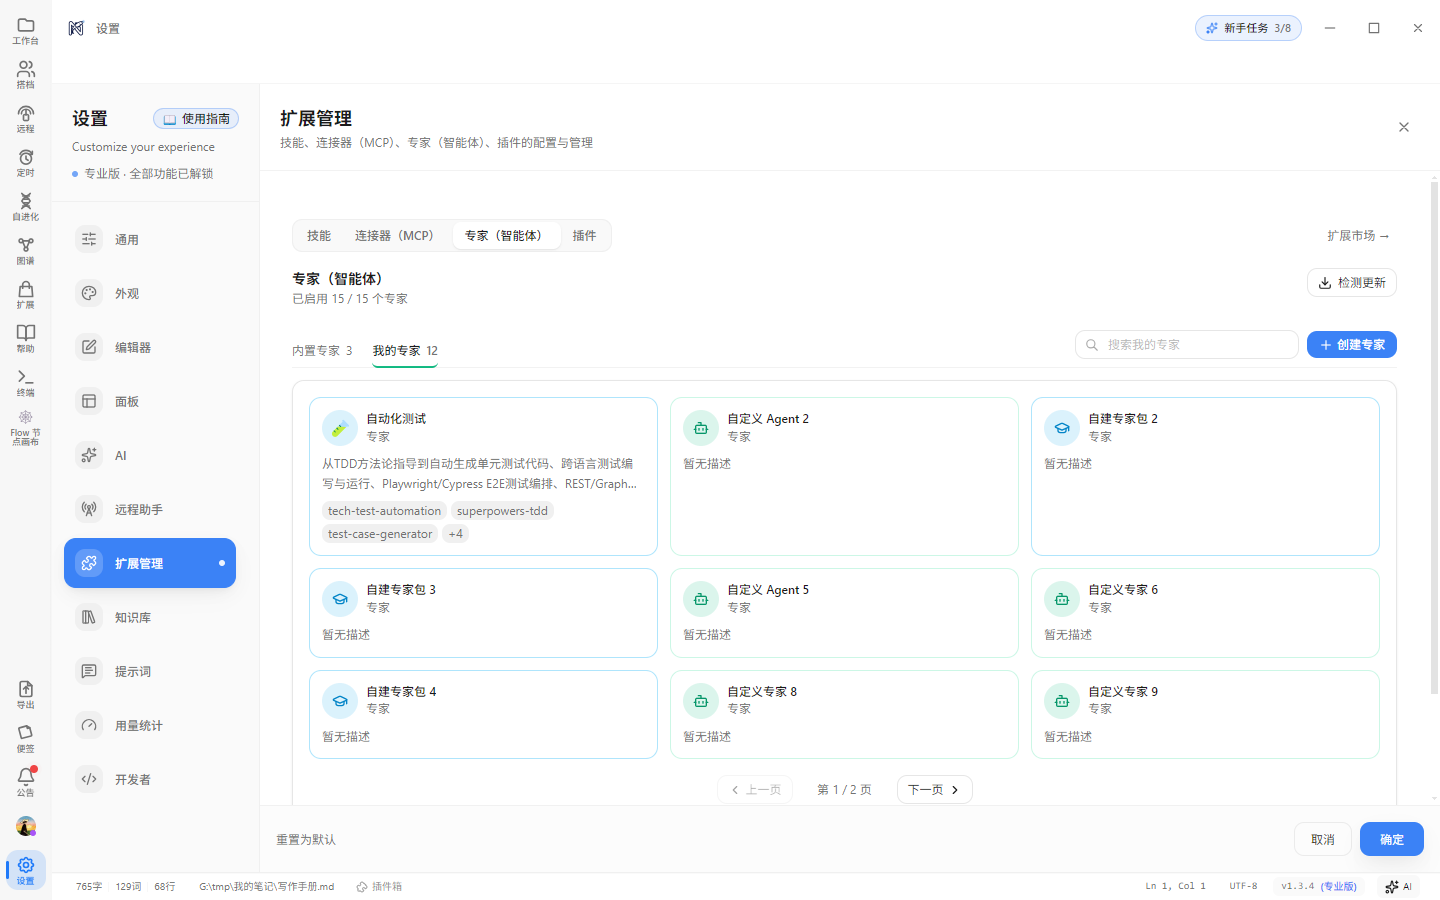Open 编辑器 editor settings
The width and height of the screenshot is (1440, 900).
point(150,348)
